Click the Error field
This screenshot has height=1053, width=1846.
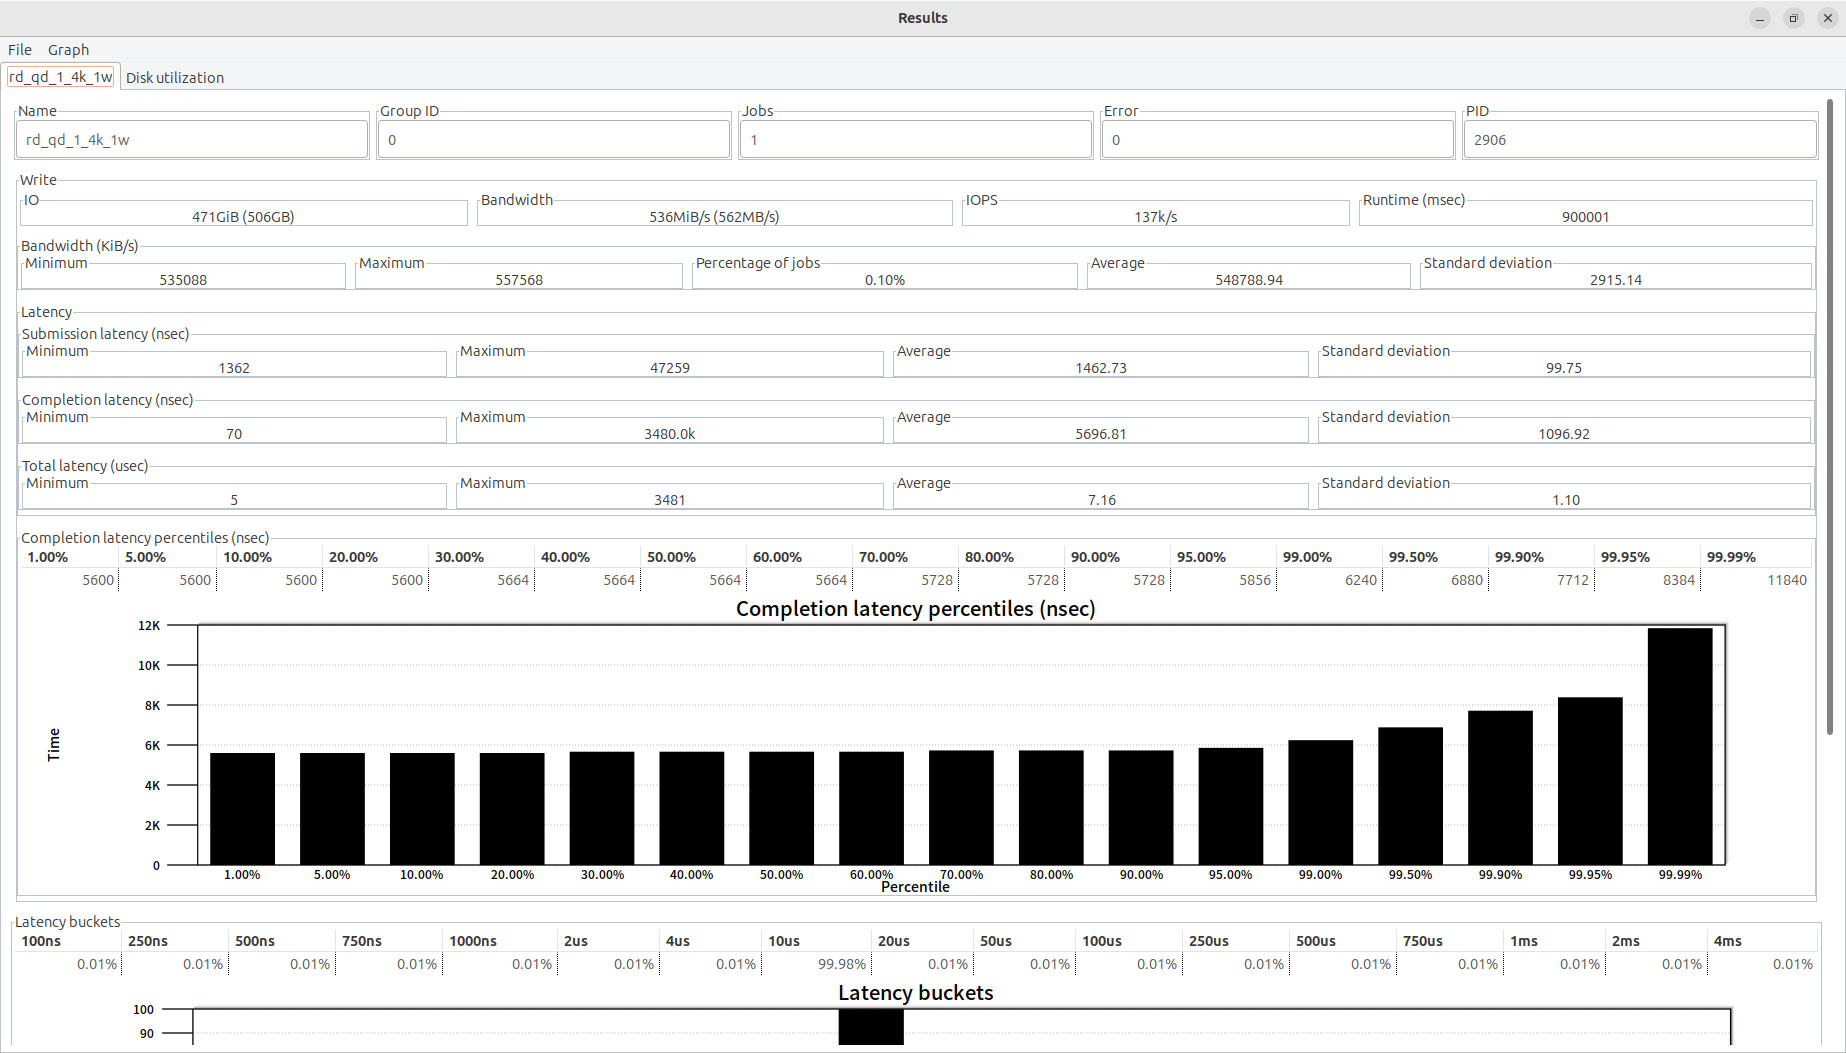click(1277, 140)
